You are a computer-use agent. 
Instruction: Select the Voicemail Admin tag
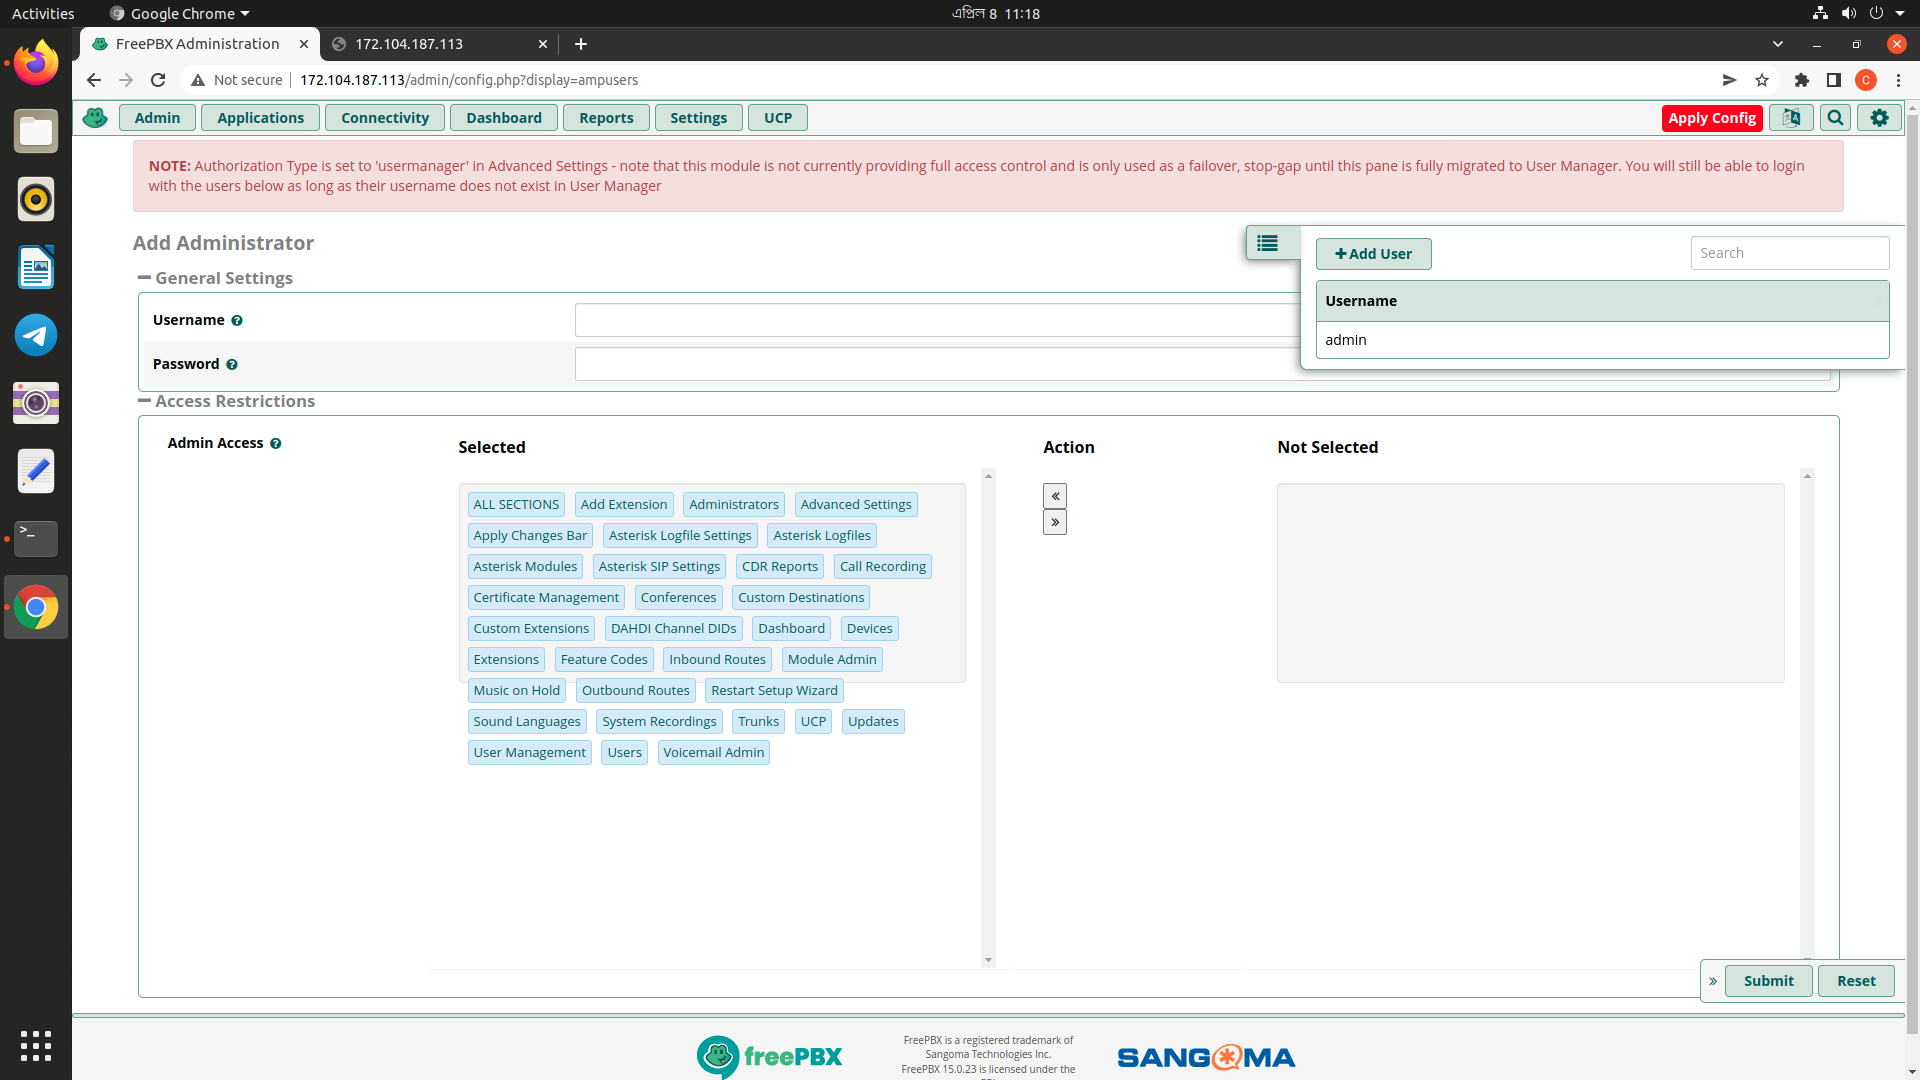click(713, 753)
